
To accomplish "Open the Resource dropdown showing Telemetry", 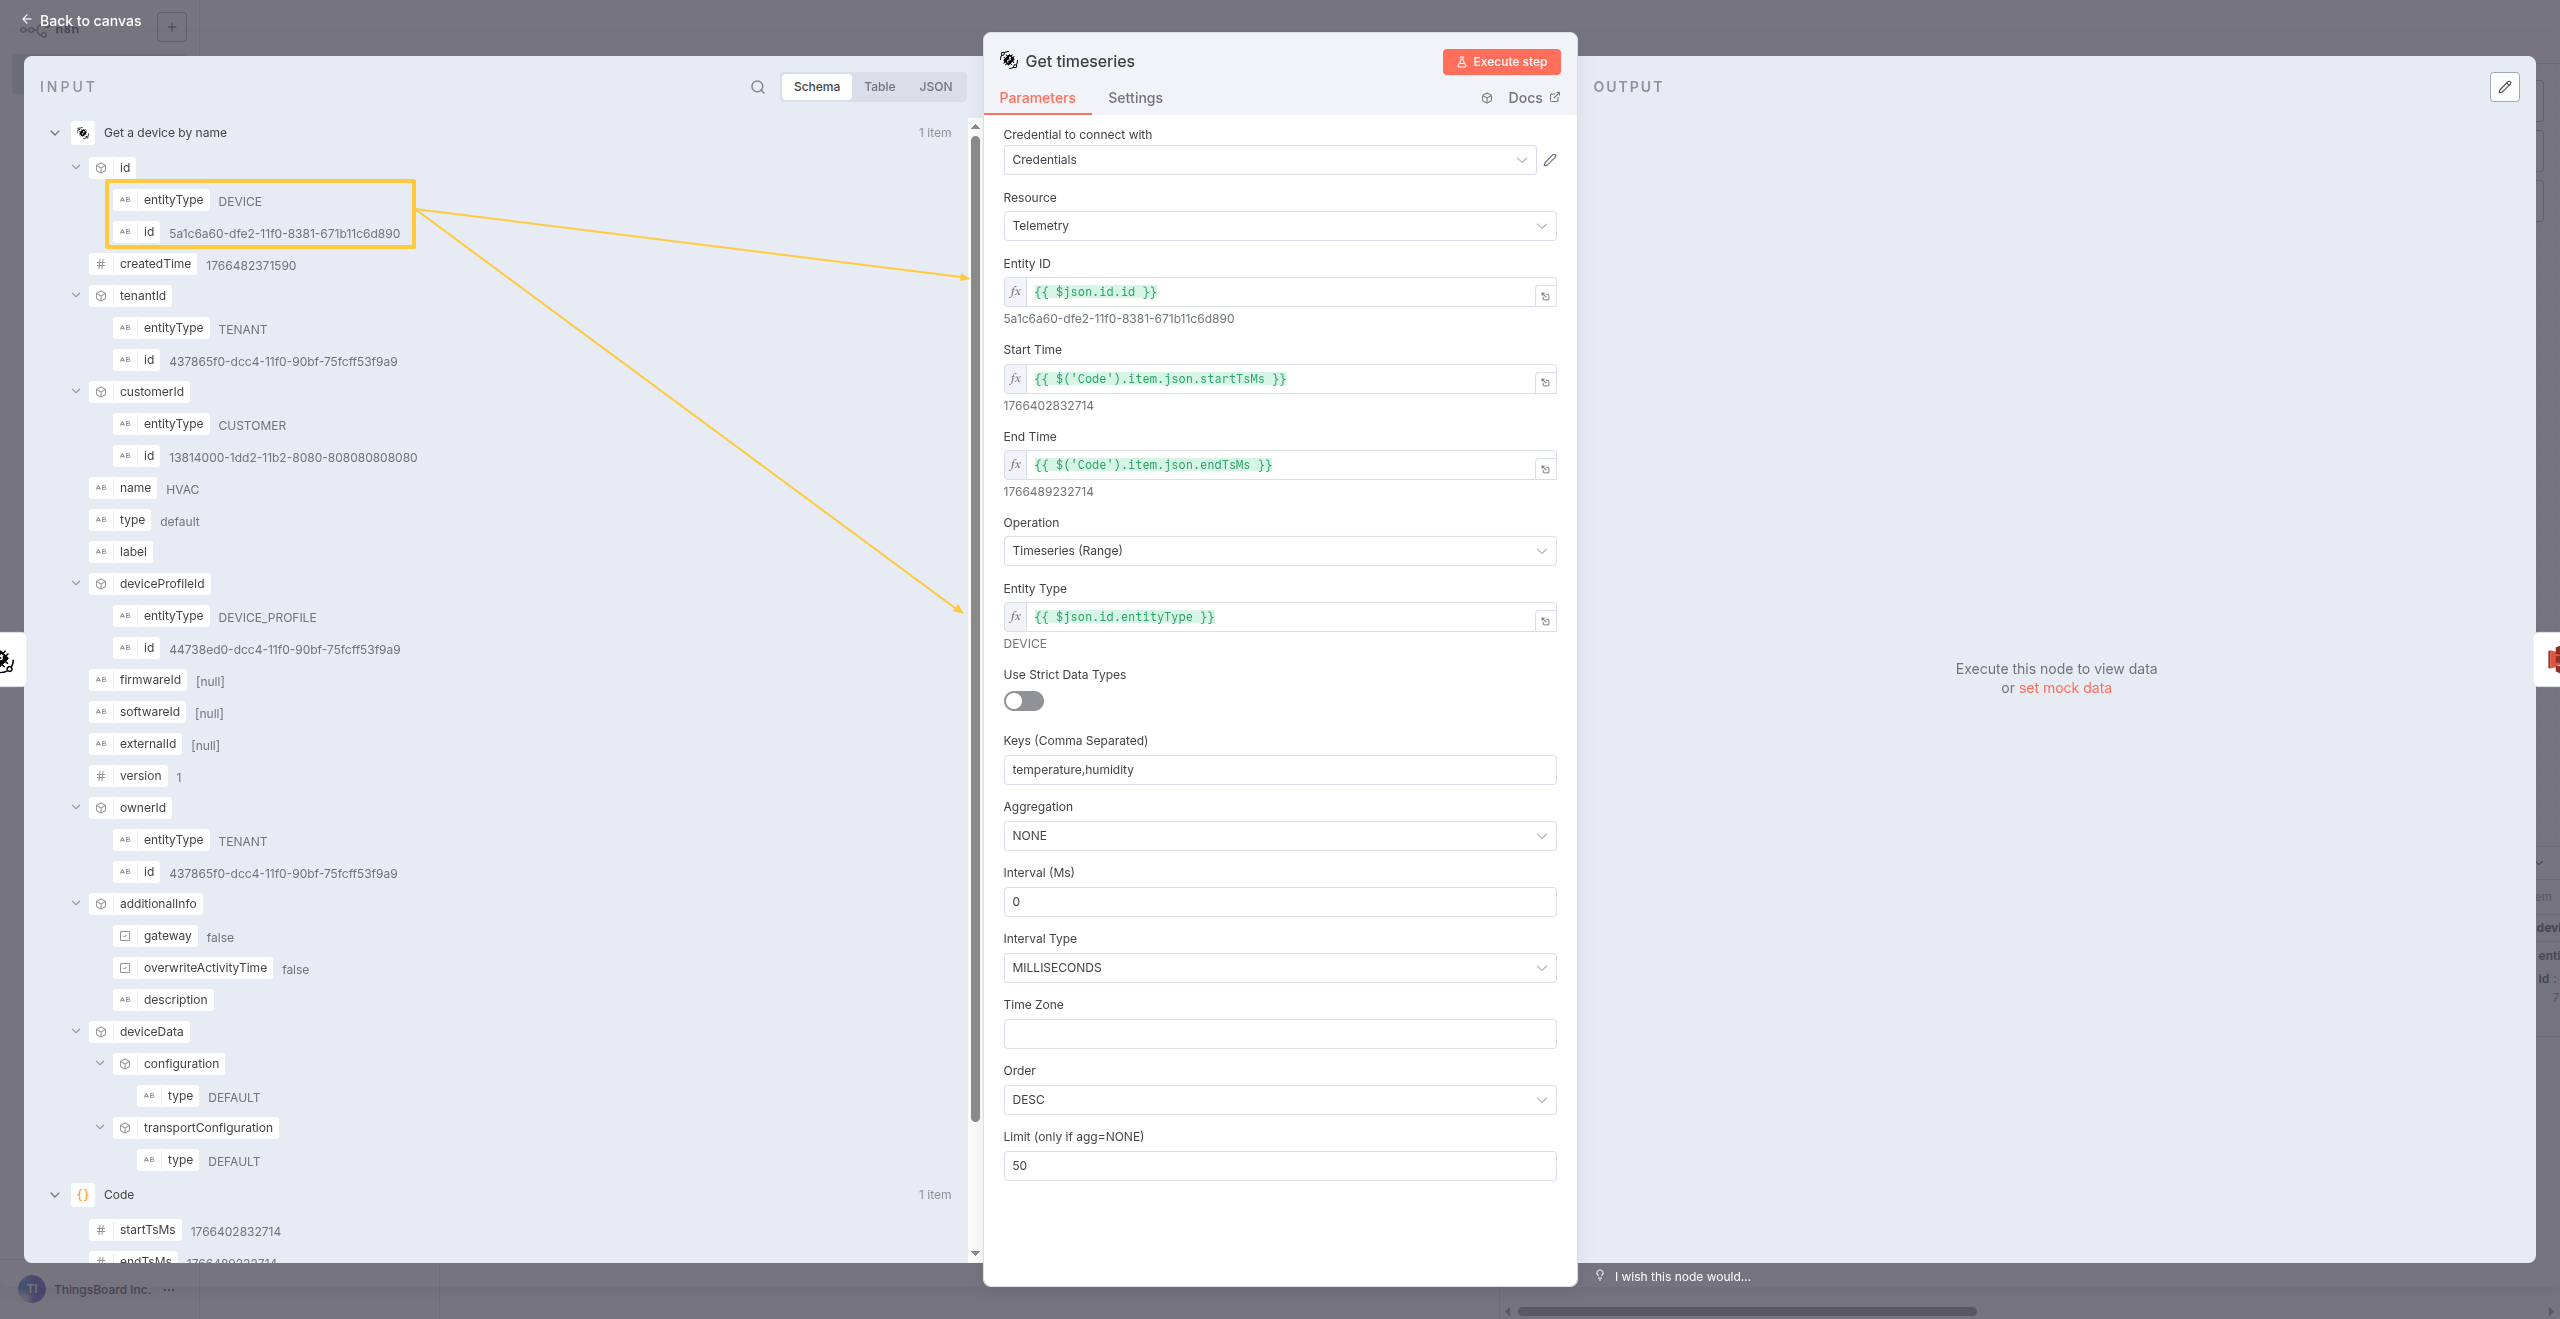I will click(x=1279, y=226).
